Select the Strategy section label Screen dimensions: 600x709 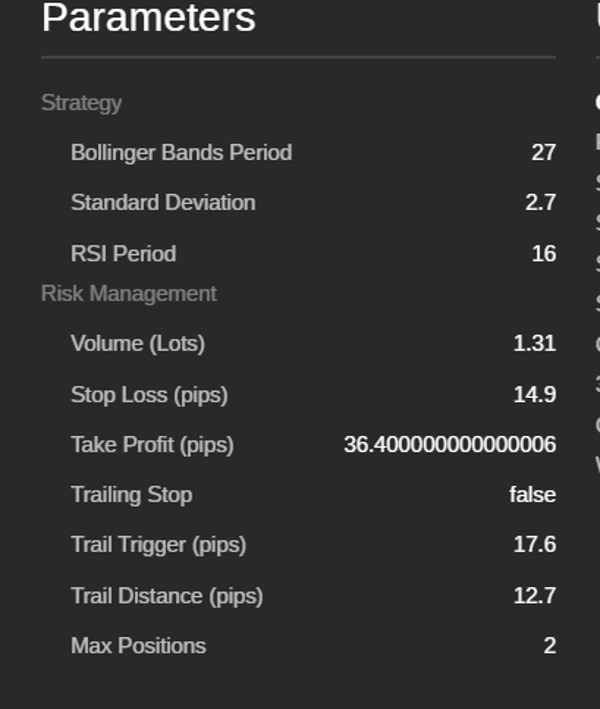tap(81, 103)
